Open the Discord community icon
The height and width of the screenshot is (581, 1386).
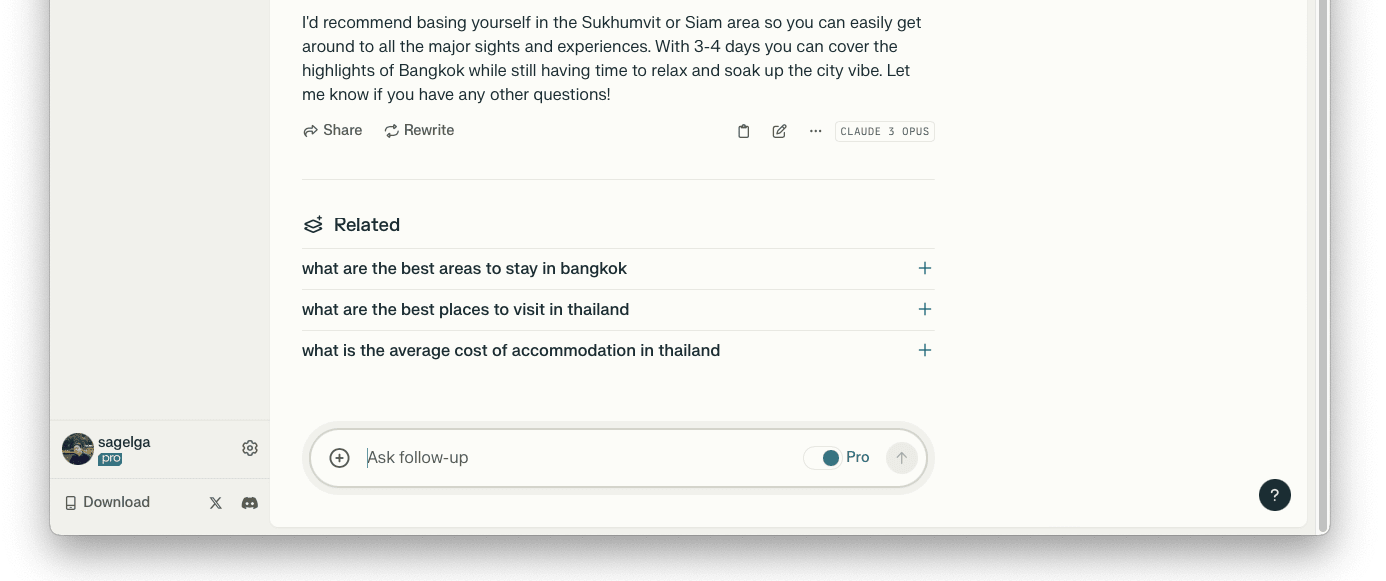click(250, 503)
